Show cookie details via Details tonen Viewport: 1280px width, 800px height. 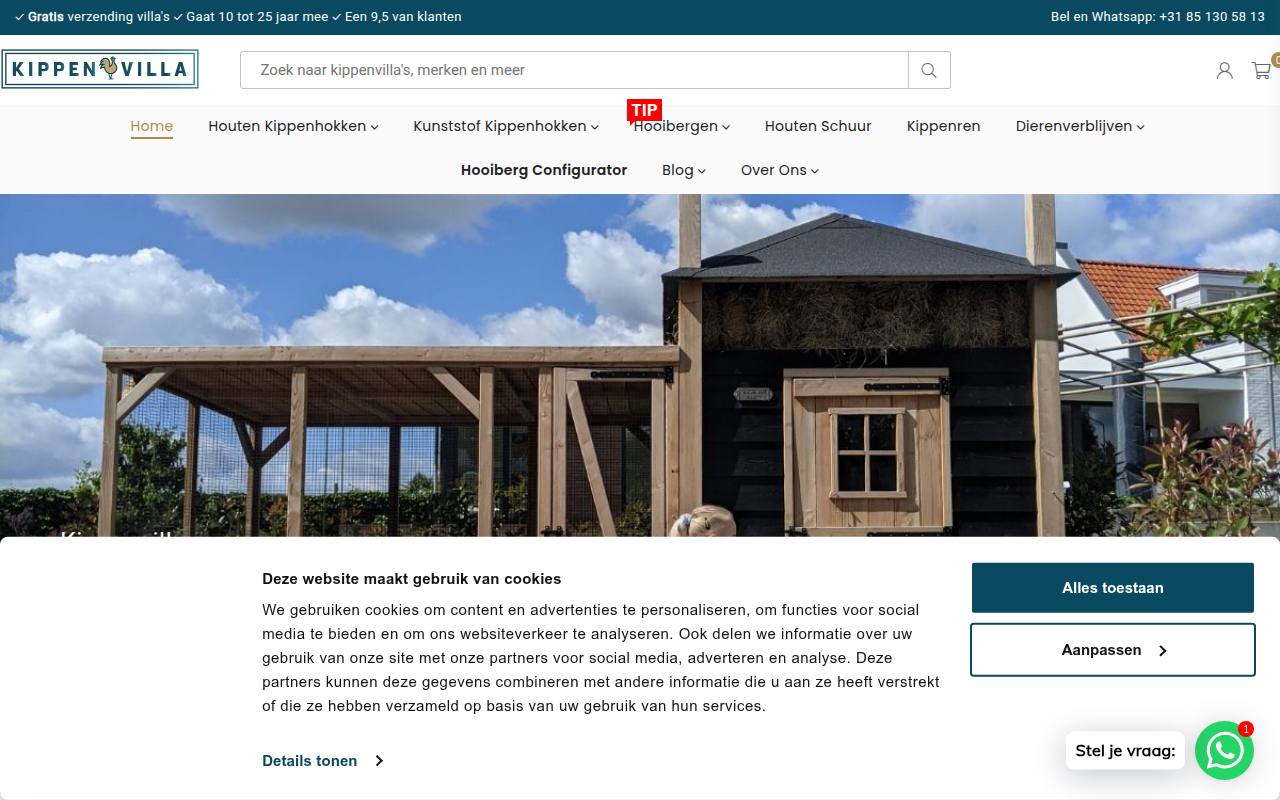(x=323, y=761)
